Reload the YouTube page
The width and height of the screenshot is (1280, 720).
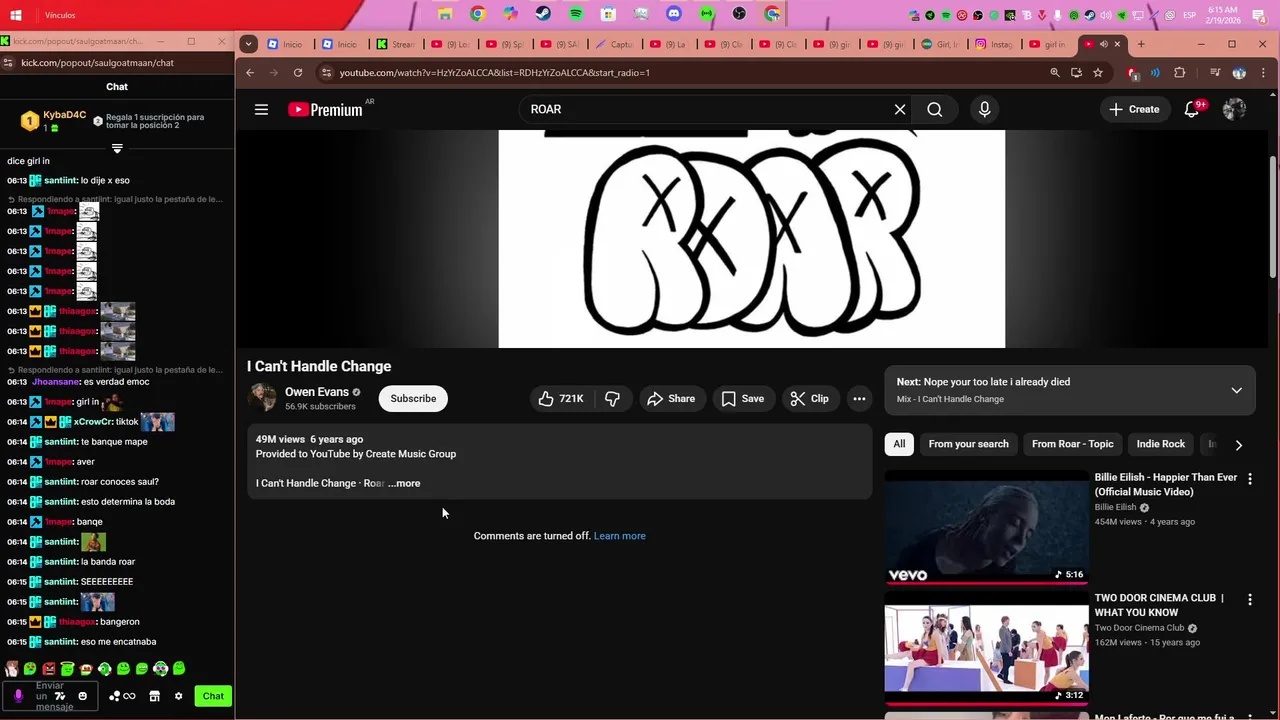tap(298, 73)
